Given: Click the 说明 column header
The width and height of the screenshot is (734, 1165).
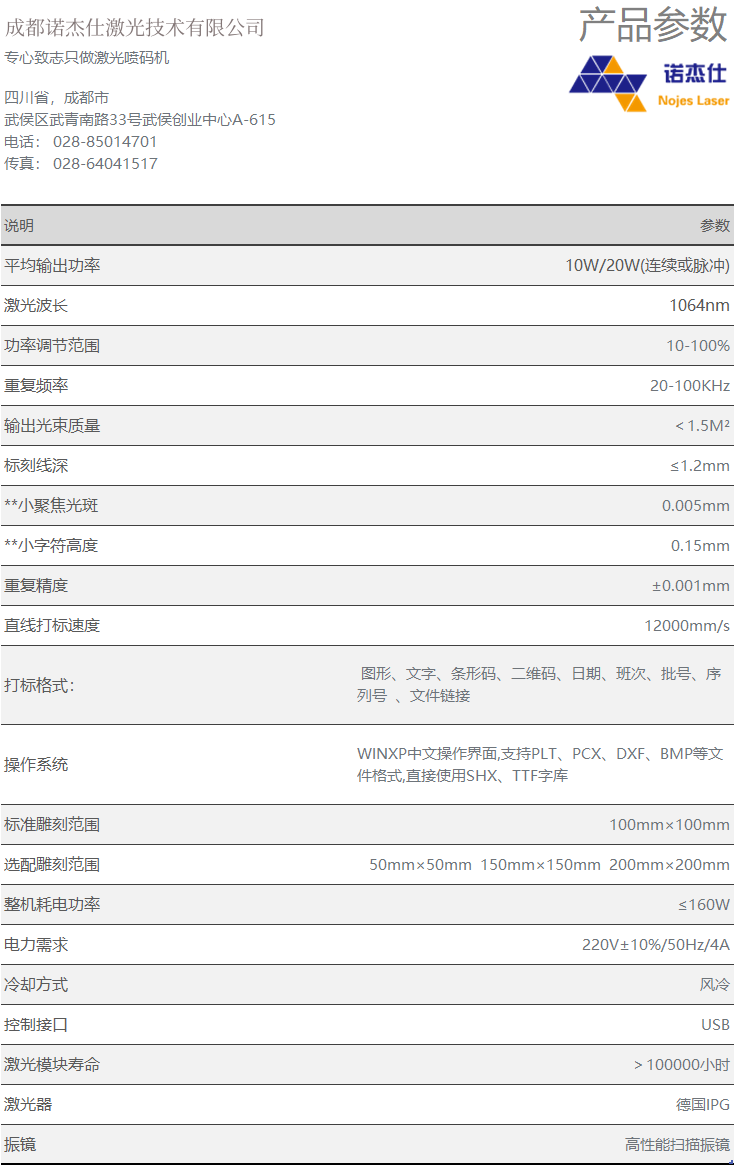Looking at the screenshot, I should click(x=19, y=226).
